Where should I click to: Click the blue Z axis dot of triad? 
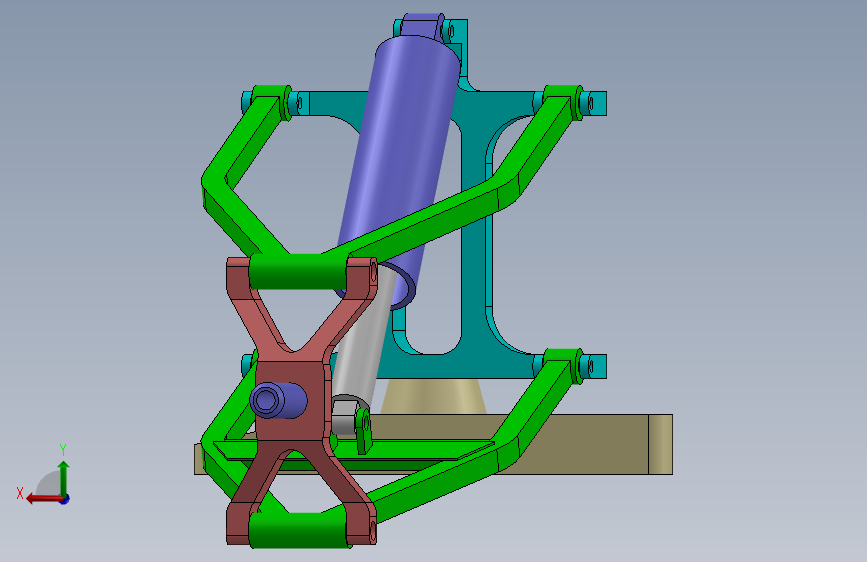pos(65,499)
